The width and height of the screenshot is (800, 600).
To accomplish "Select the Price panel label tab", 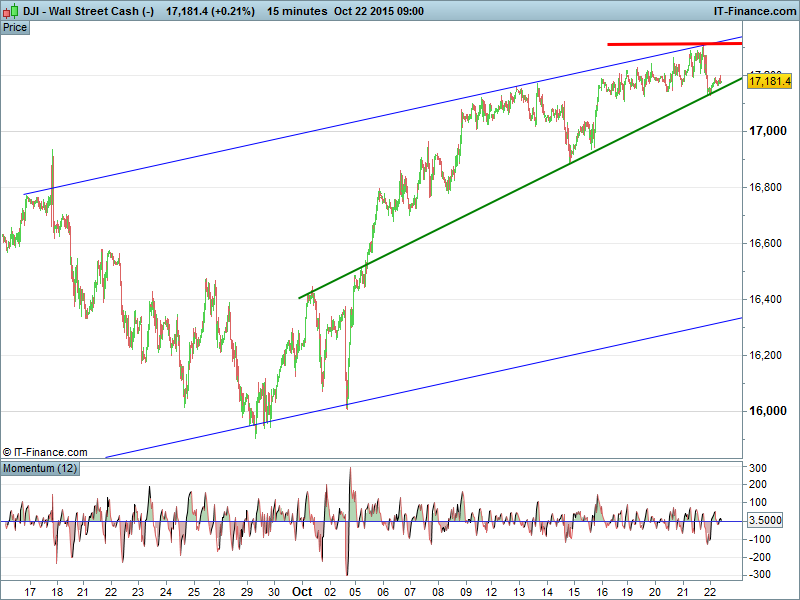I will coord(16,27).
